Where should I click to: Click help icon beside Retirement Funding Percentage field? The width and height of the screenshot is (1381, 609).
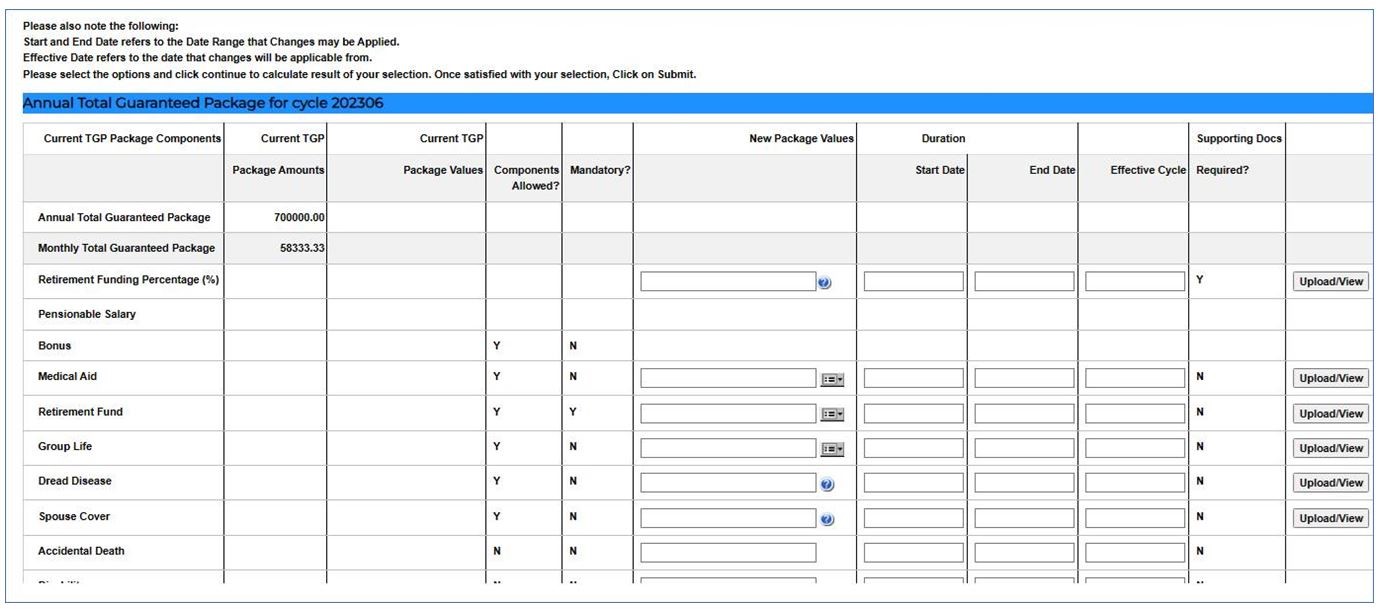pyautogui.click(x=824, y=284)
